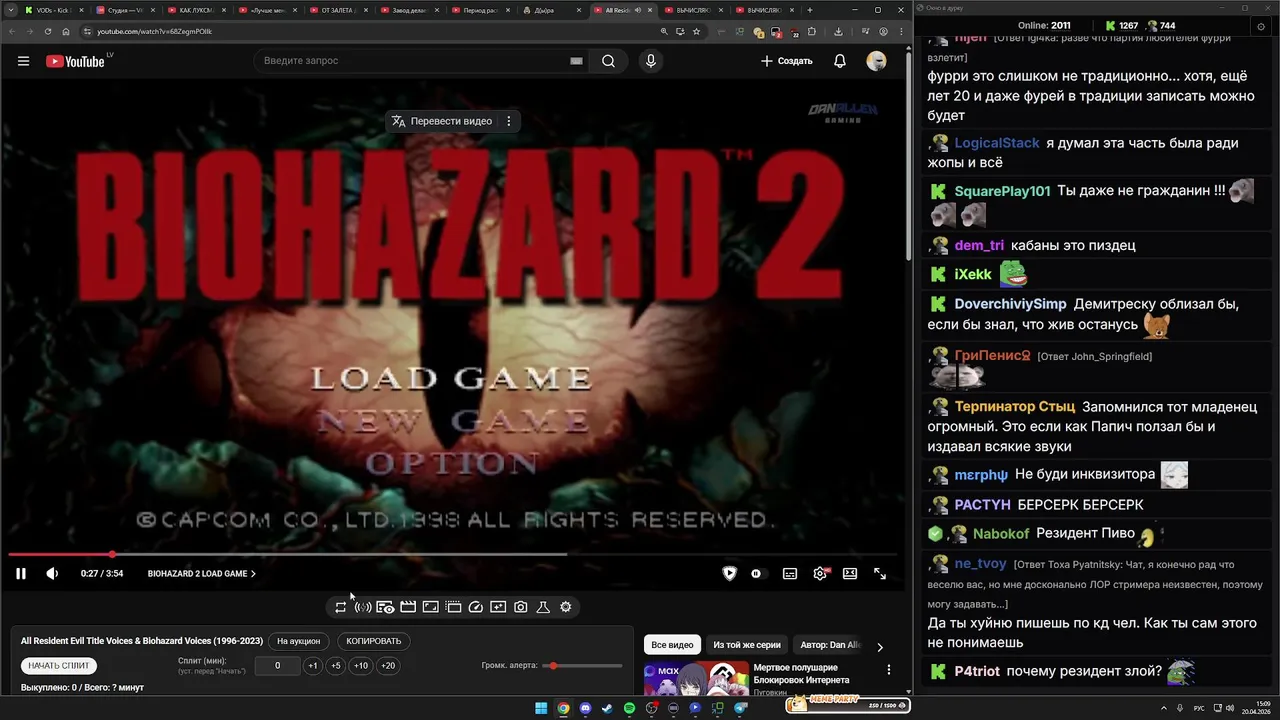
Task: Add +20 minutes to split
Action: click(x=388, y=666)
